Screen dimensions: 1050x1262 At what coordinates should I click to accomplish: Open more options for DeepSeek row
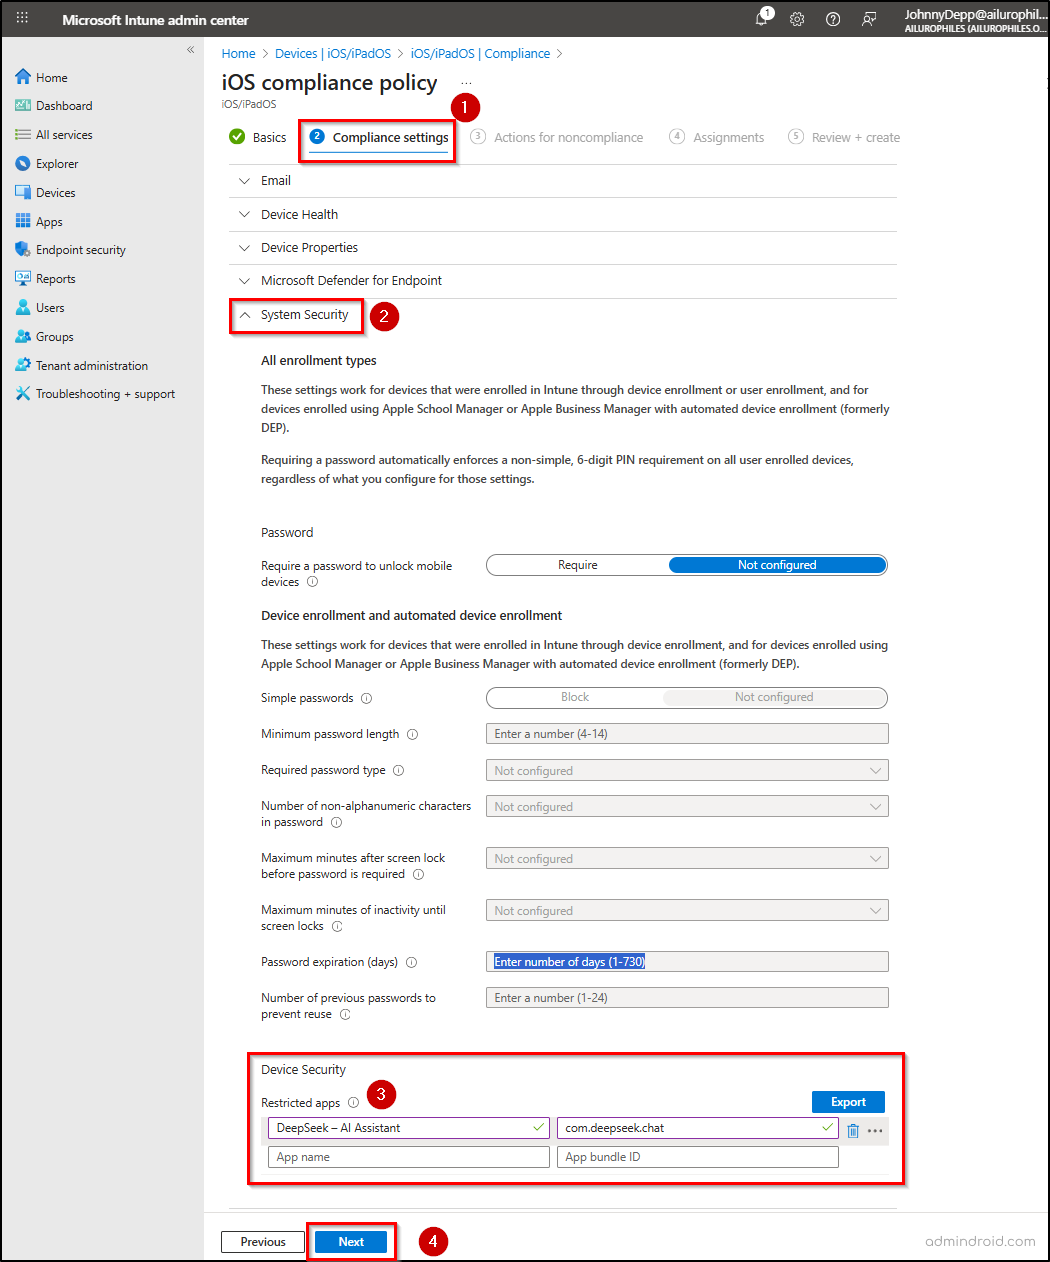(x=875, y=1130)
